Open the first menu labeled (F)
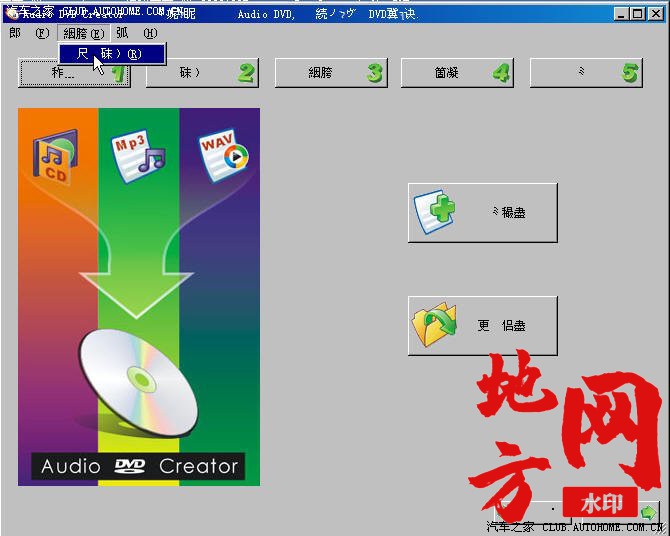The width and height of the screenshot is (670, 536). (29, 33)
